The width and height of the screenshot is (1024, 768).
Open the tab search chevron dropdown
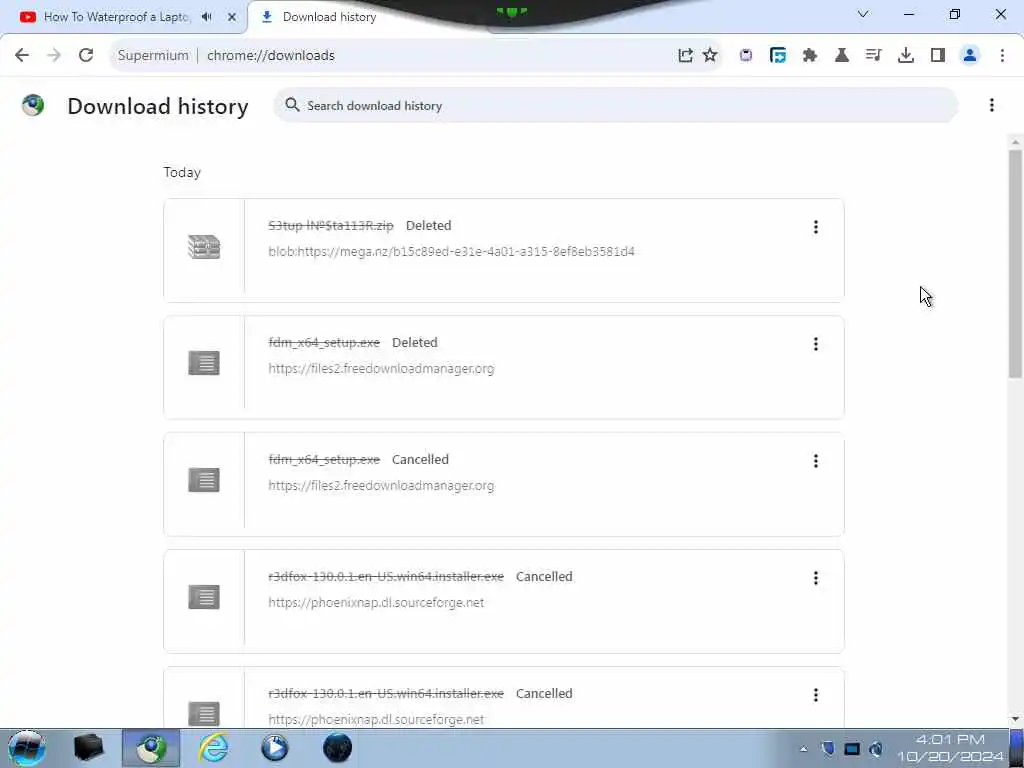pos(863,14)
